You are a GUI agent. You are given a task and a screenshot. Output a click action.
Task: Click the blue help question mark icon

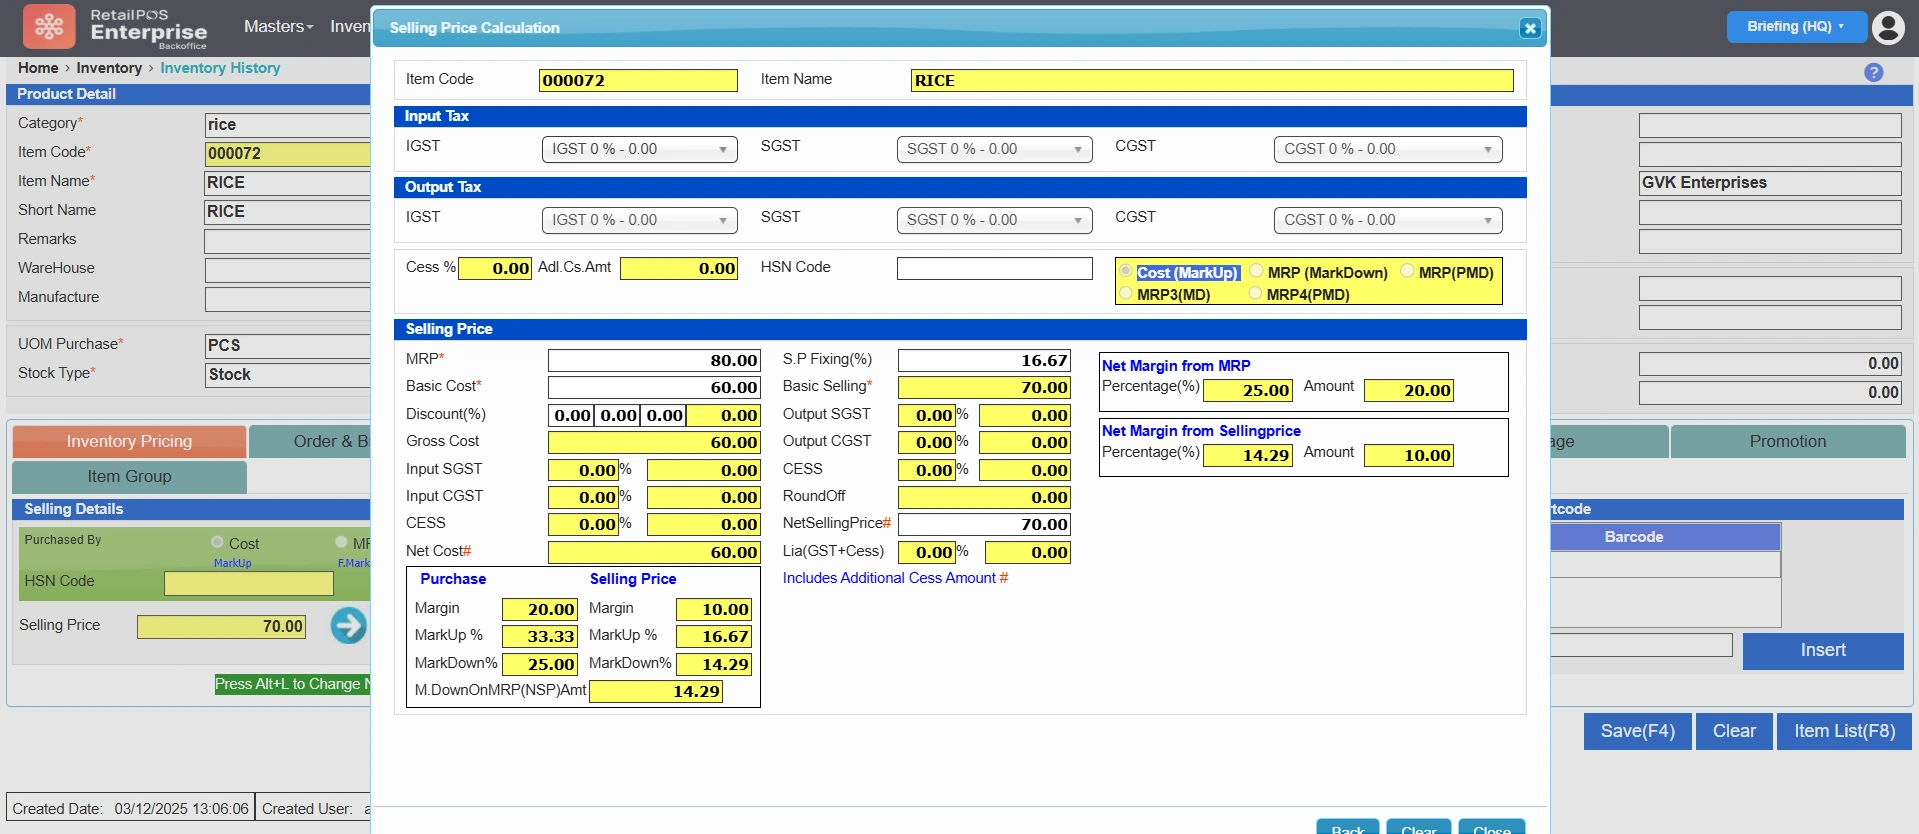click(1874, 72)
